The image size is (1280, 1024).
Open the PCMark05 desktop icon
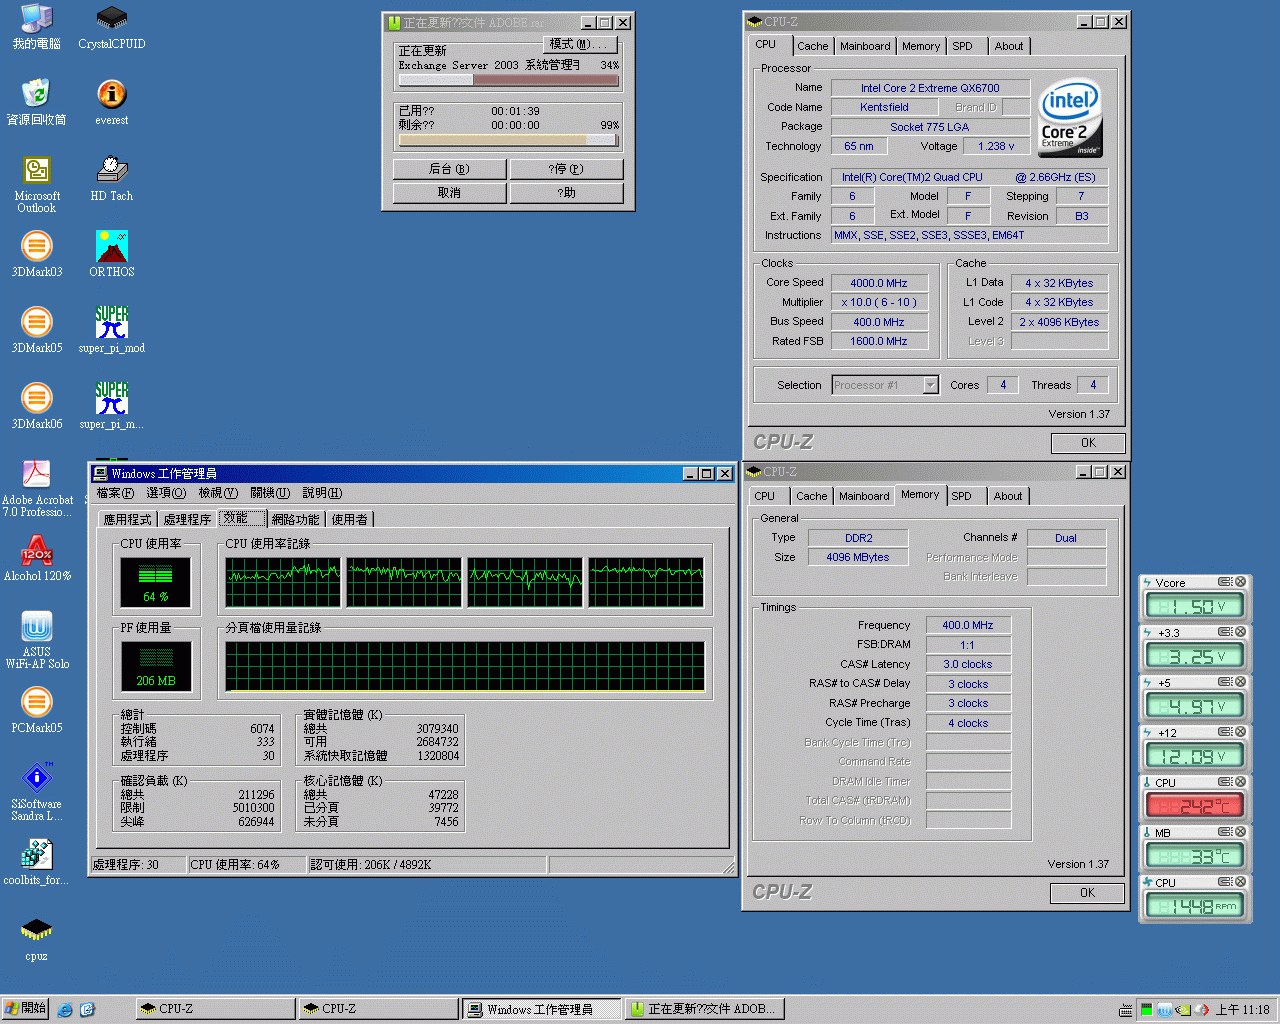(37, 710)
